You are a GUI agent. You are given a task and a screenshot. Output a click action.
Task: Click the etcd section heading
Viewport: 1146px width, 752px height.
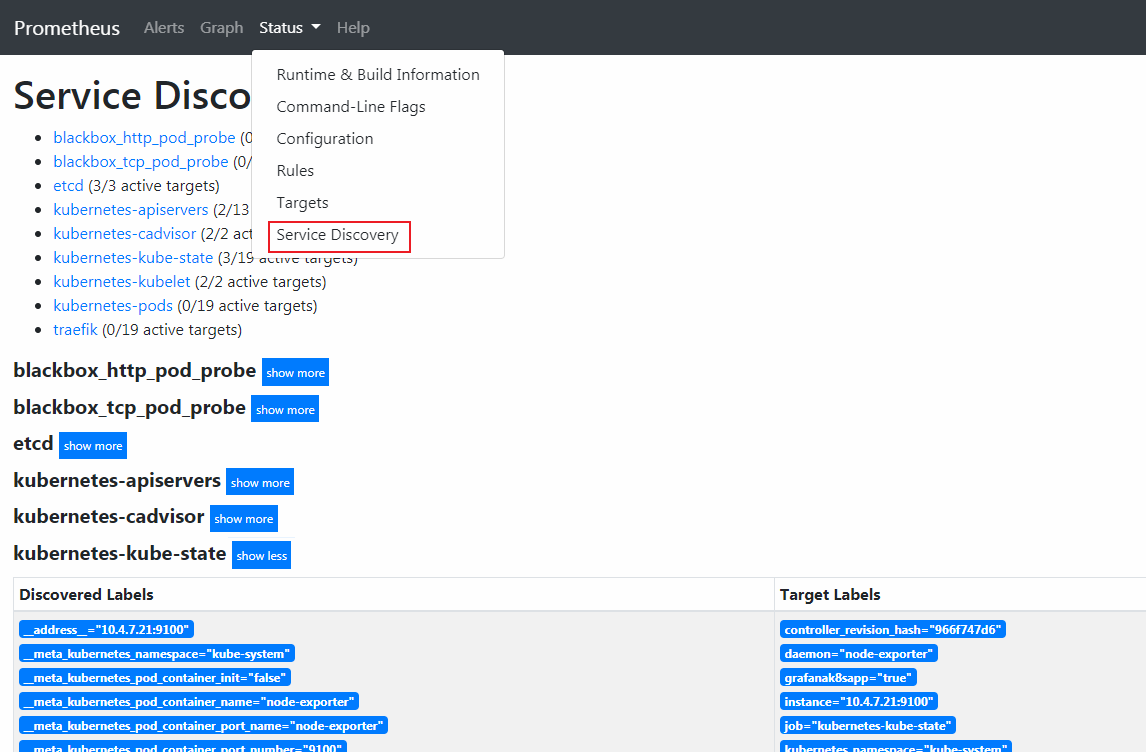click(34, 444)
